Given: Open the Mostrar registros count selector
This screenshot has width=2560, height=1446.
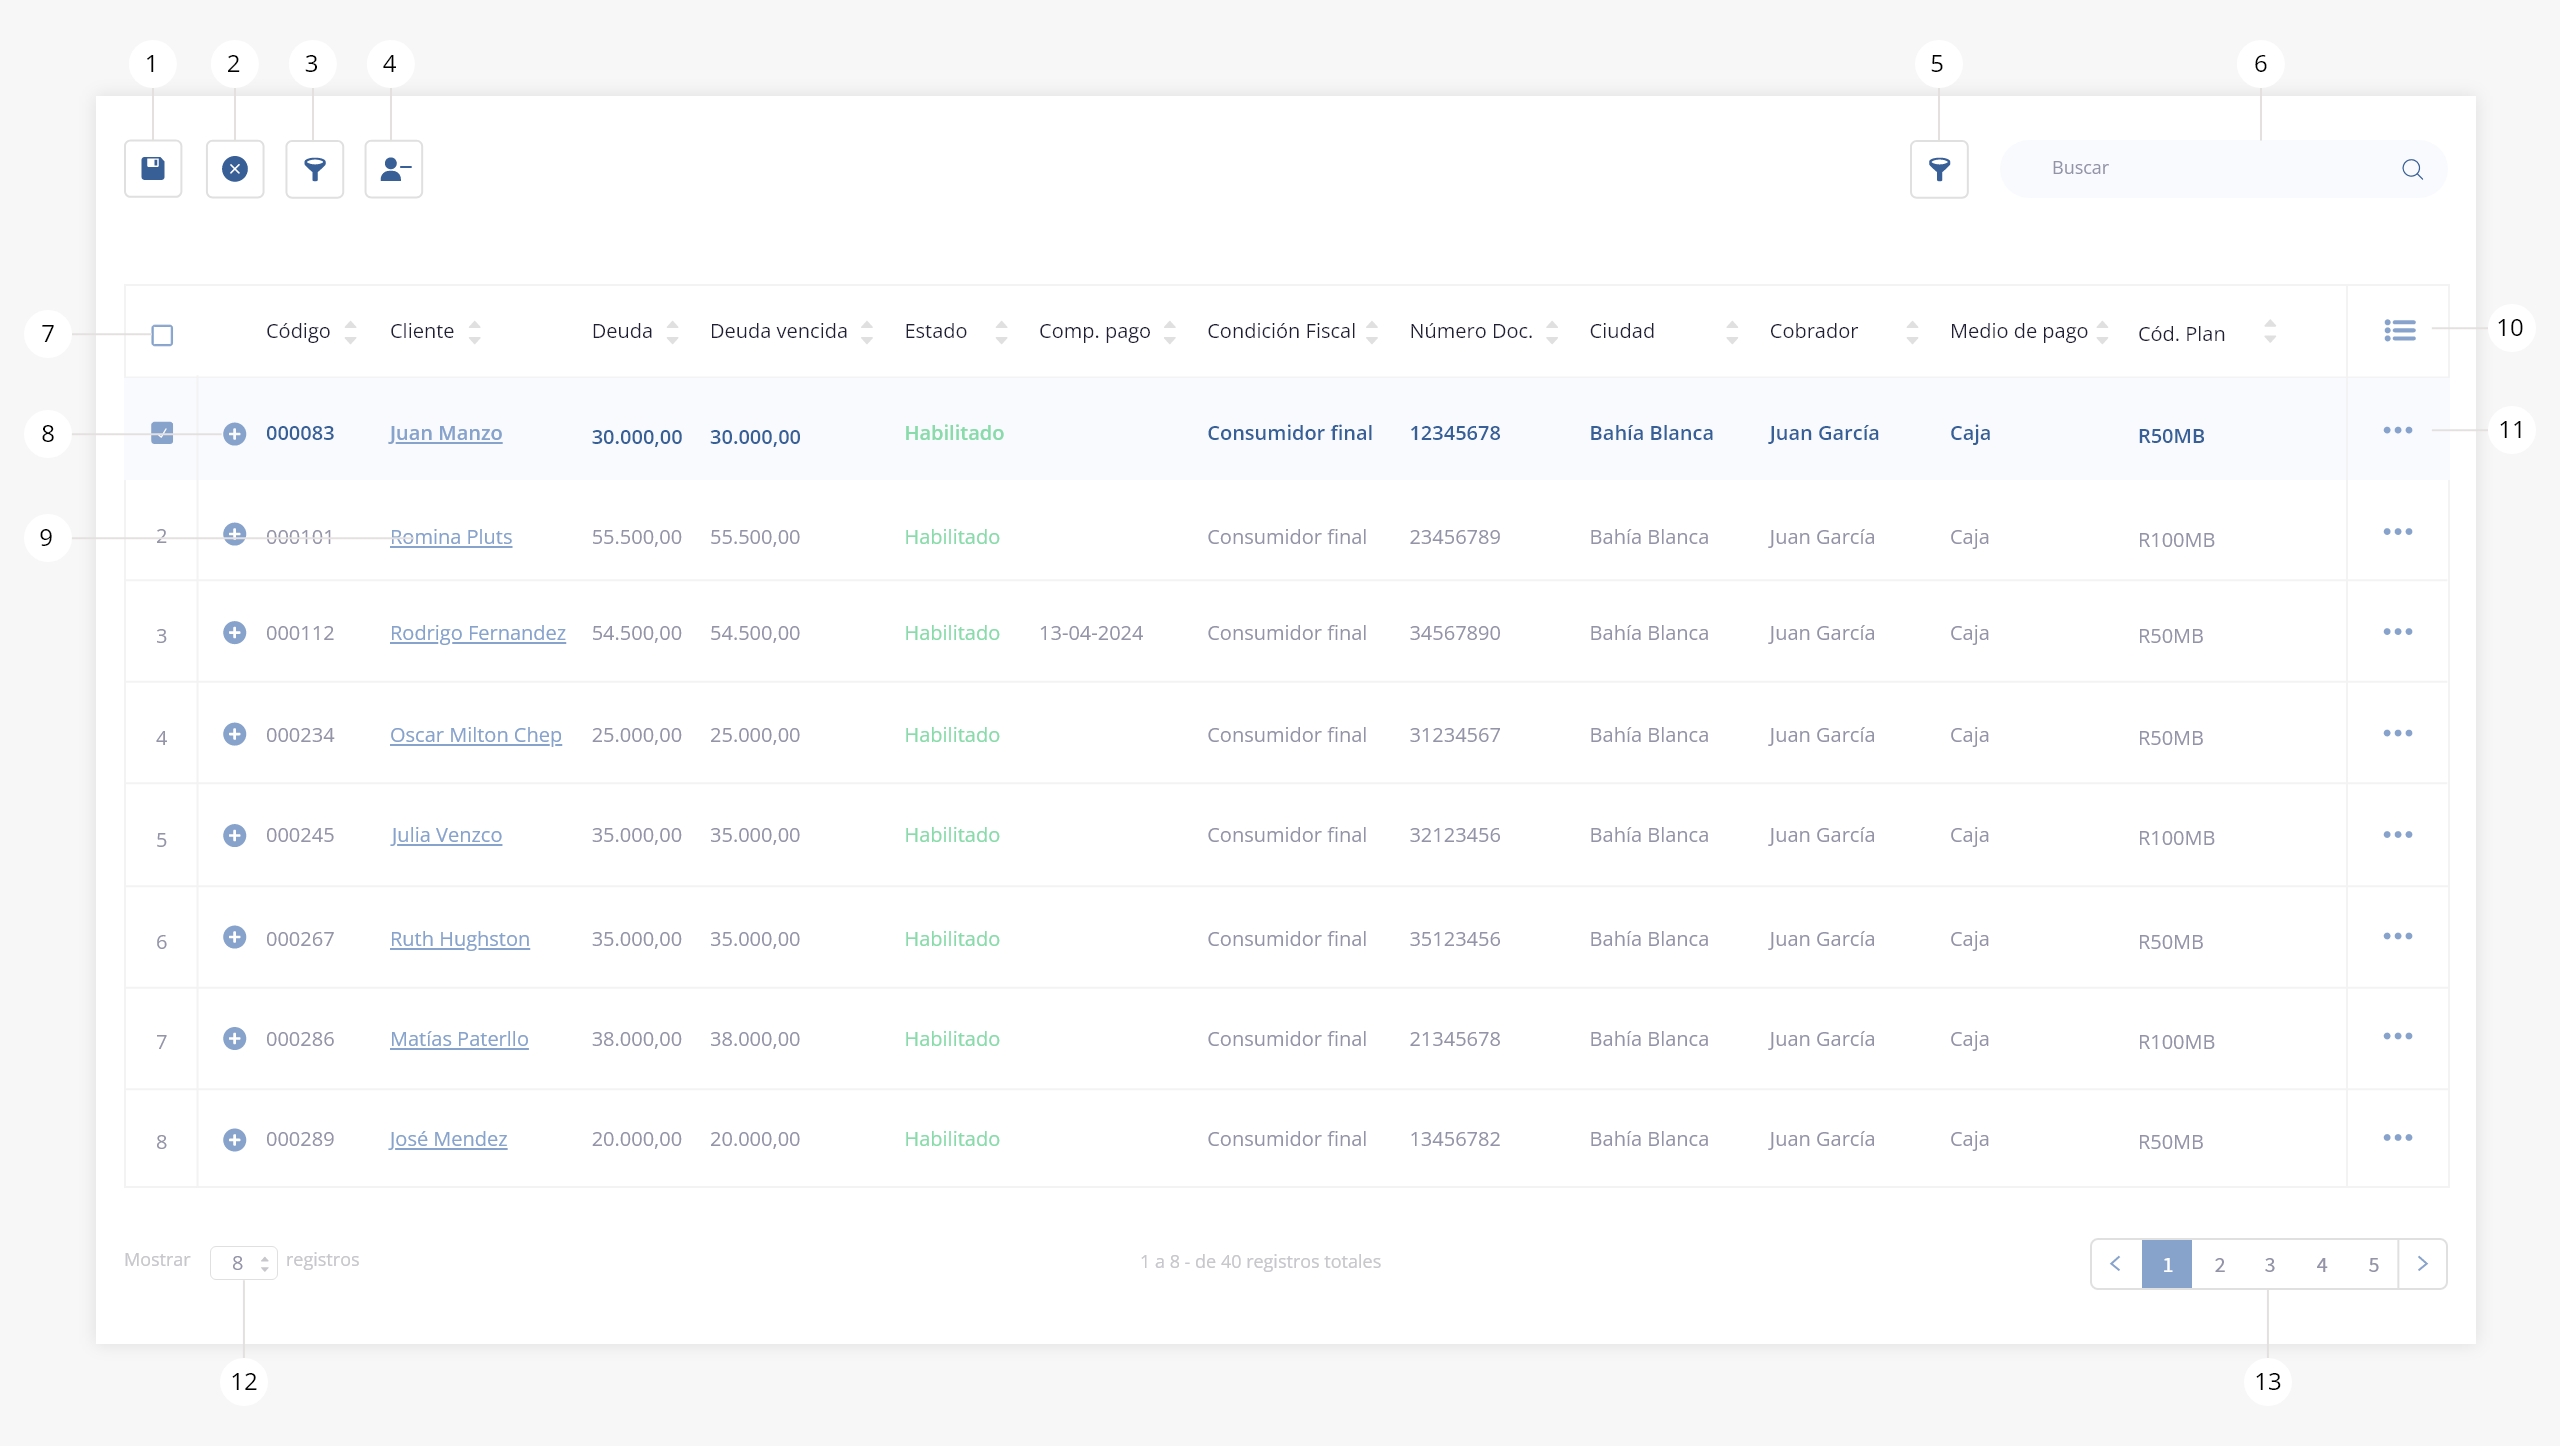Looking at the screenshot, I should (244, 1263).
